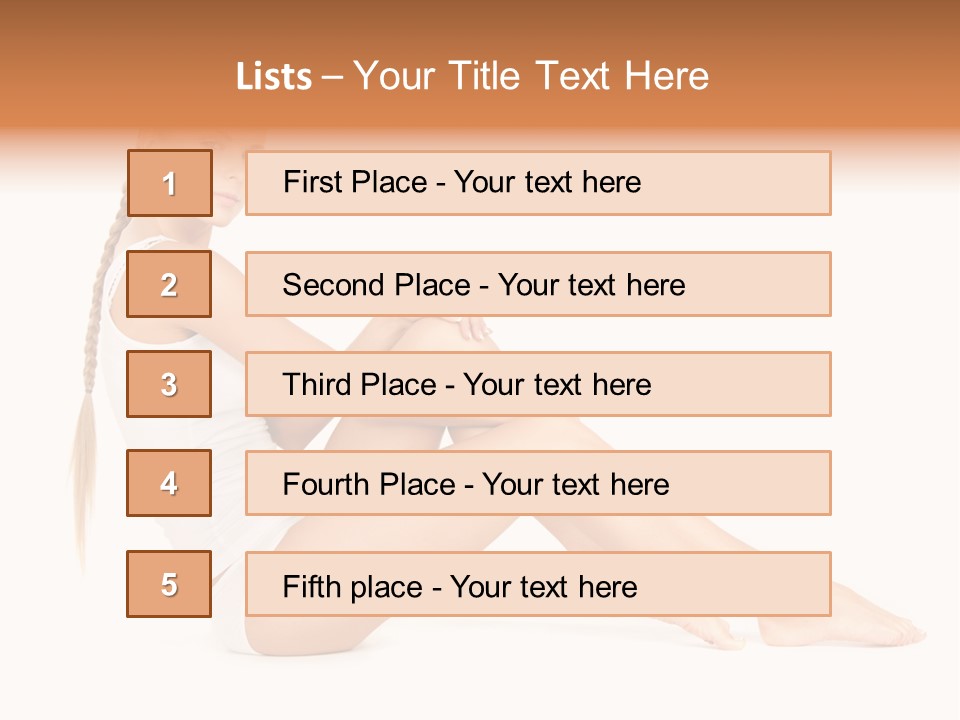Click the number 4 box

click(169, 483)
